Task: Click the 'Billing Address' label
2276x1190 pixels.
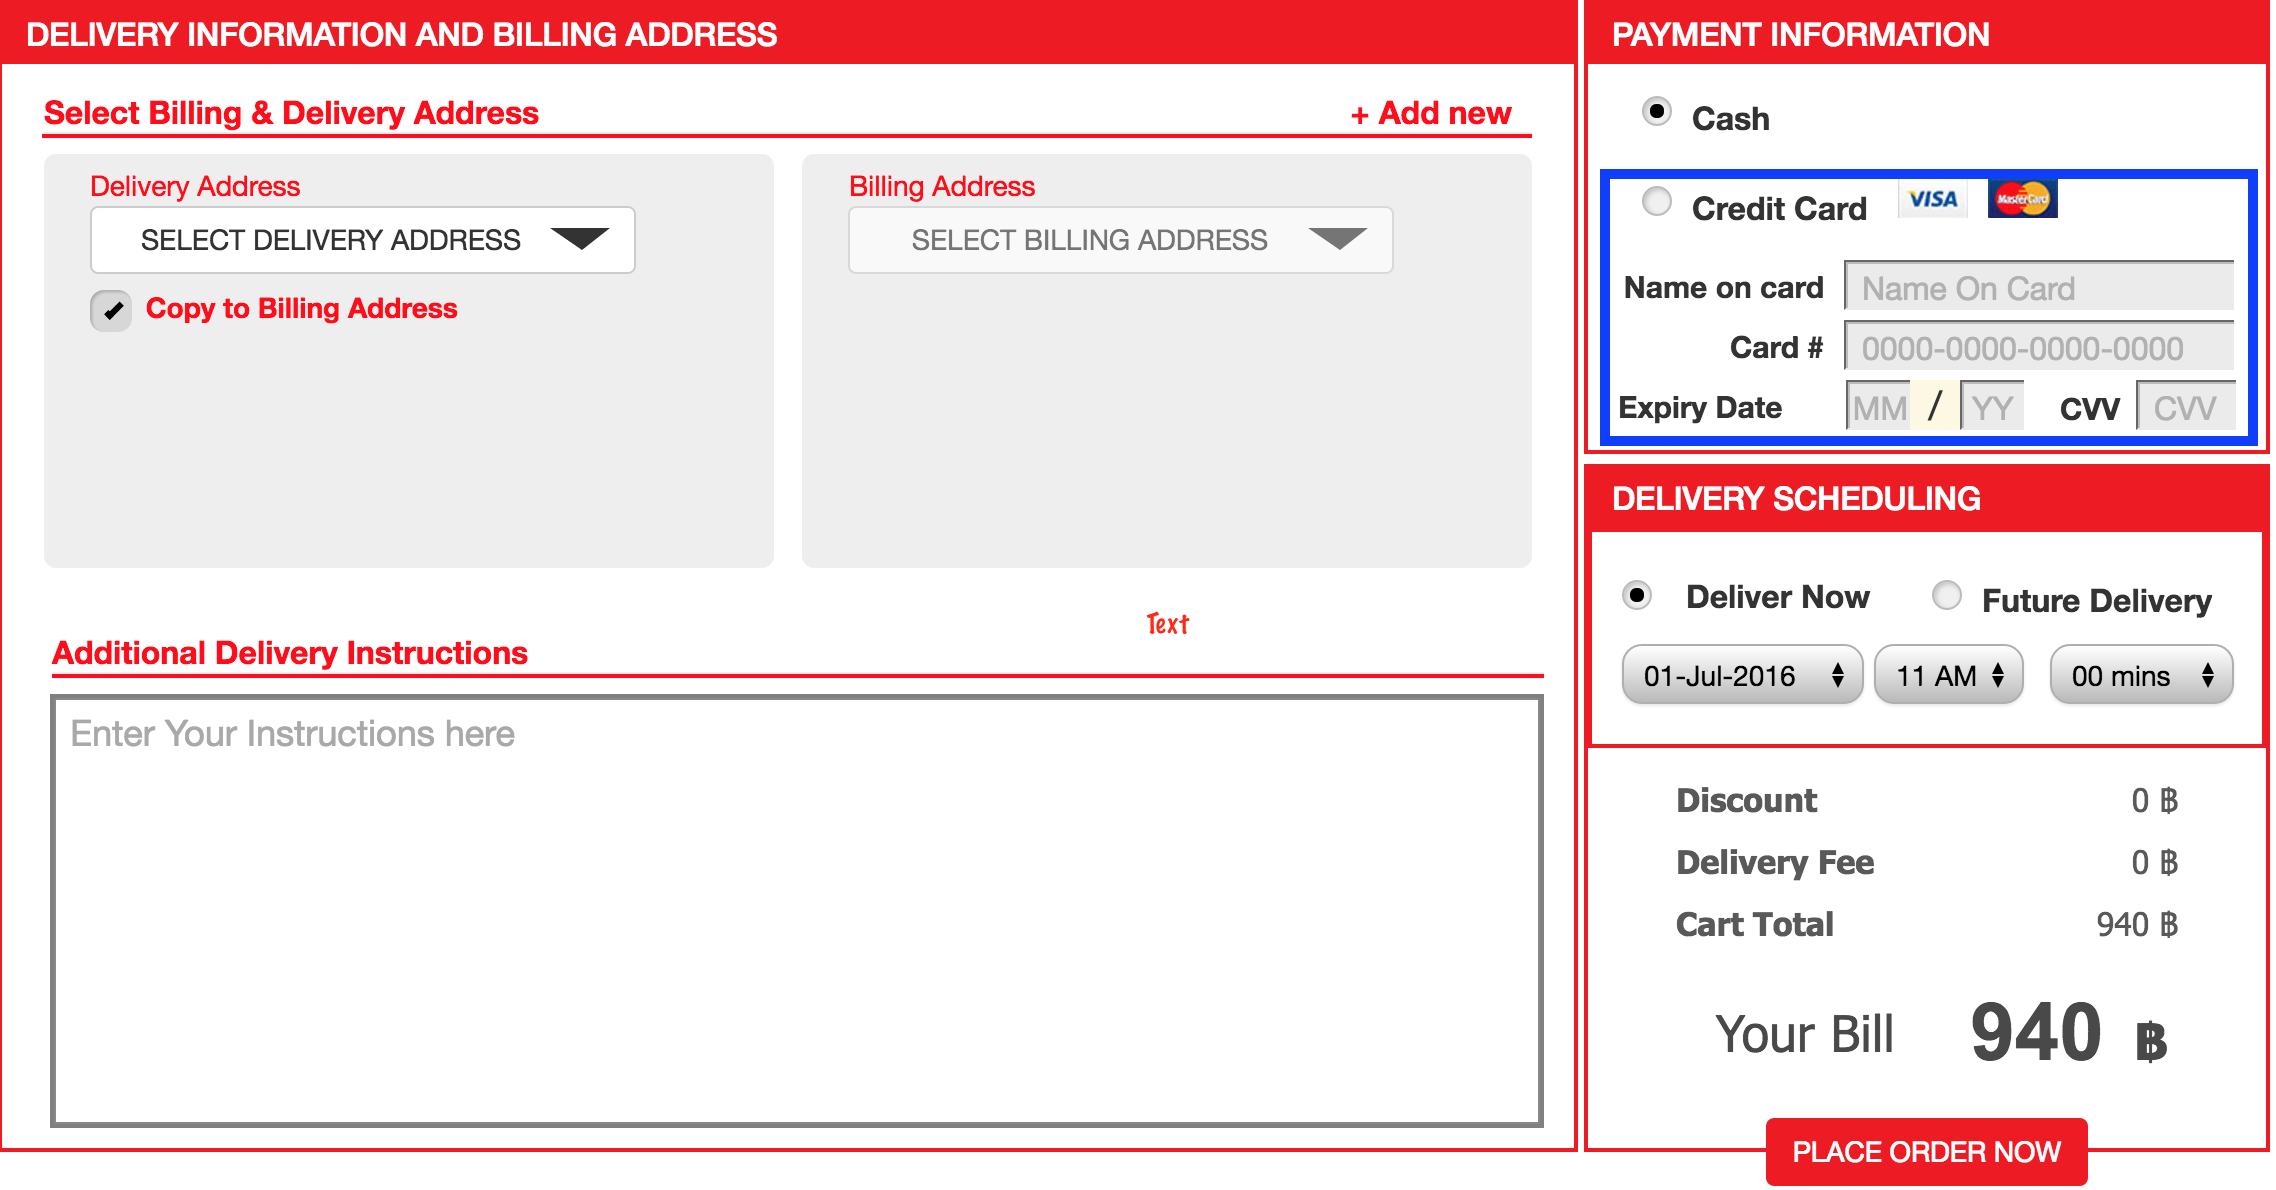Action: pos(942,186)
